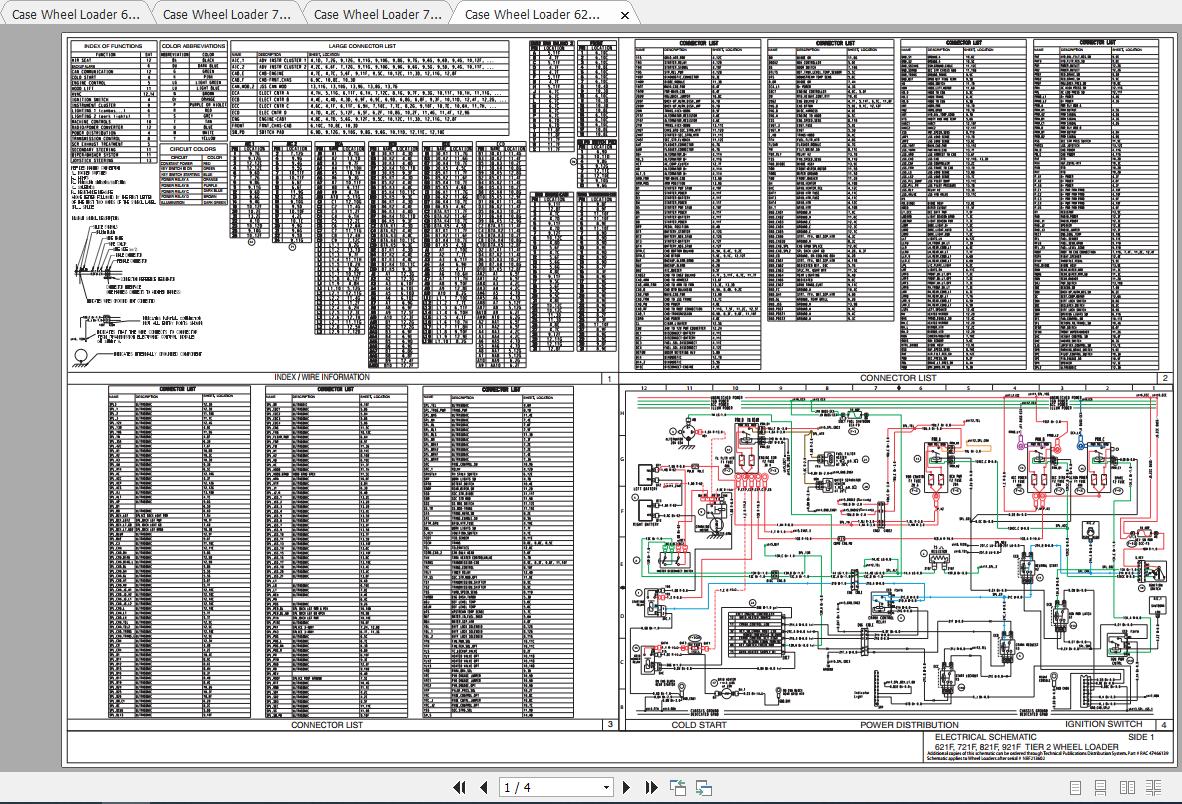Viewport: 1182px width, 804px height.
Task: Click the go to previous view icon
Action: [x=679, y=788]
